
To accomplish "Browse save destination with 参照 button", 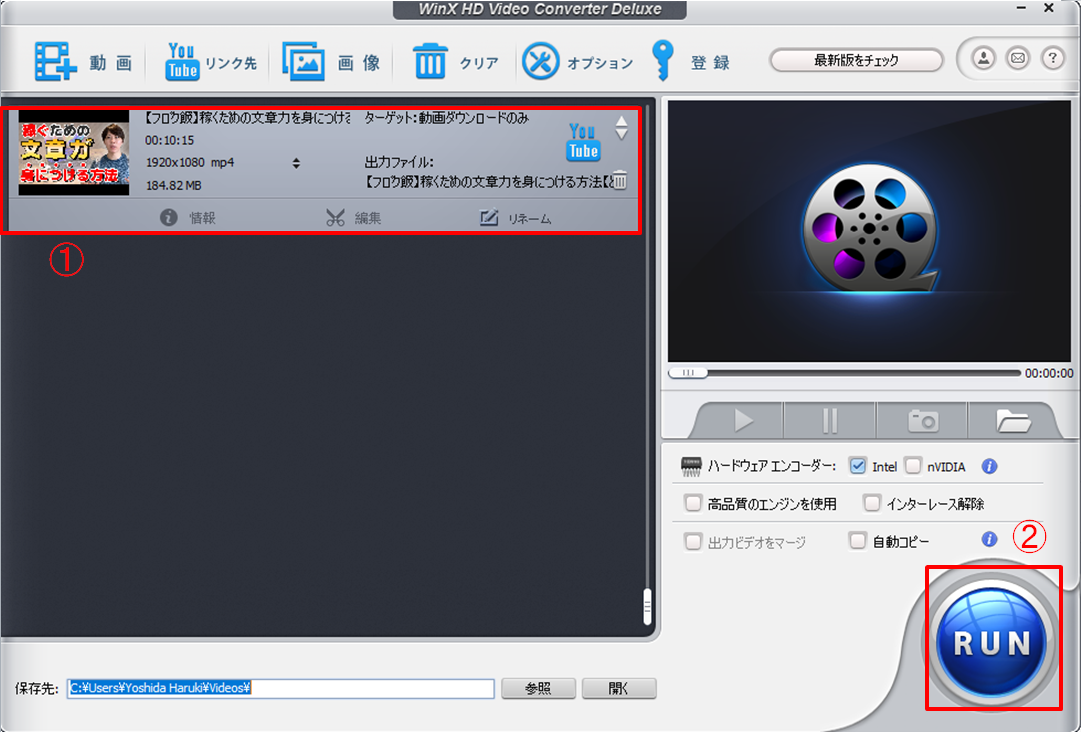I will [538, 688].
